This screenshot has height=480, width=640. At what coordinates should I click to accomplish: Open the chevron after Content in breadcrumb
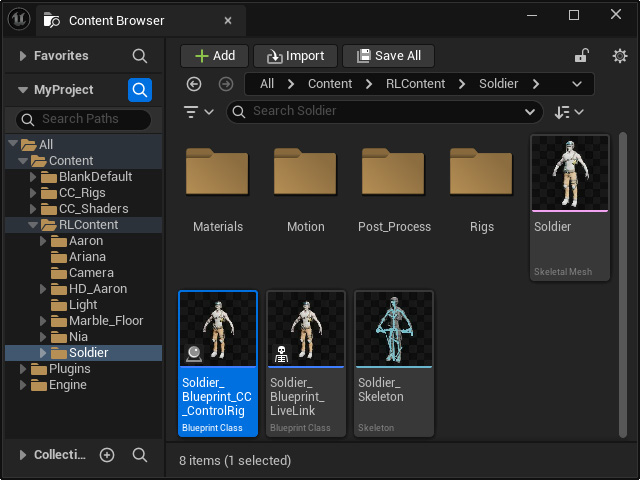[x=369, y=84]
